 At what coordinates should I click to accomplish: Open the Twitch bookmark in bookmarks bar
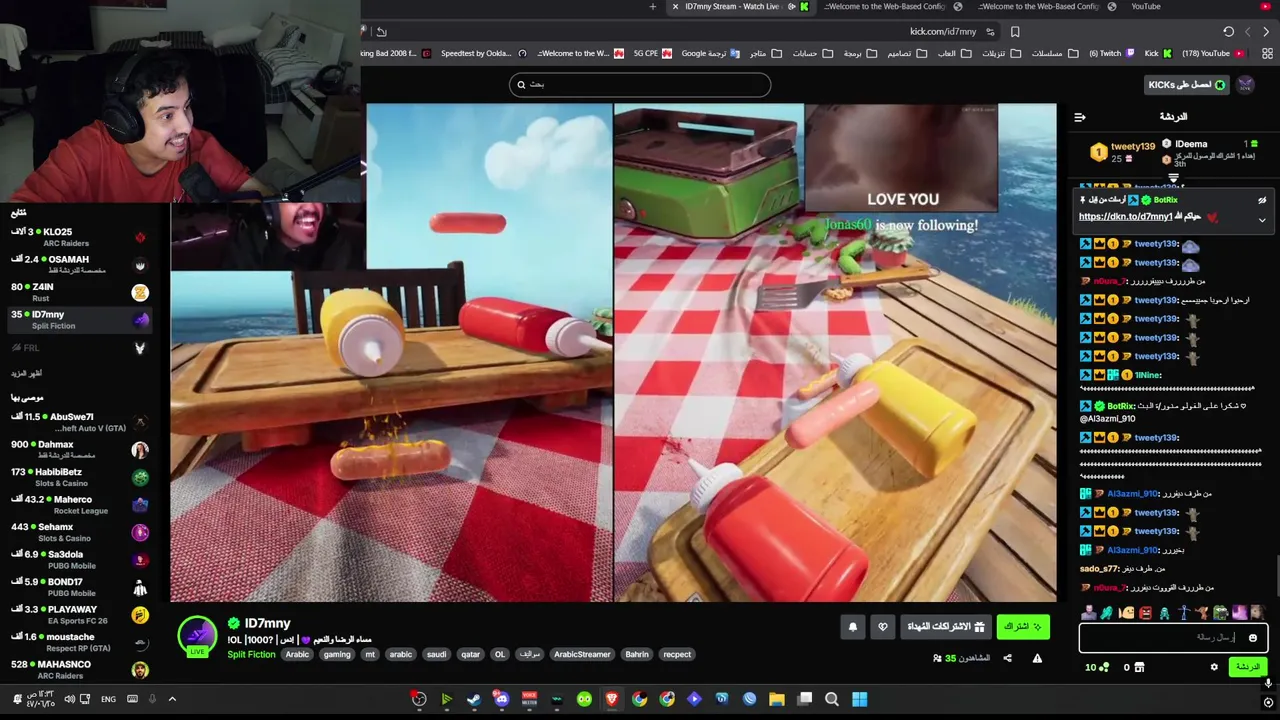tap(1112, 53)
